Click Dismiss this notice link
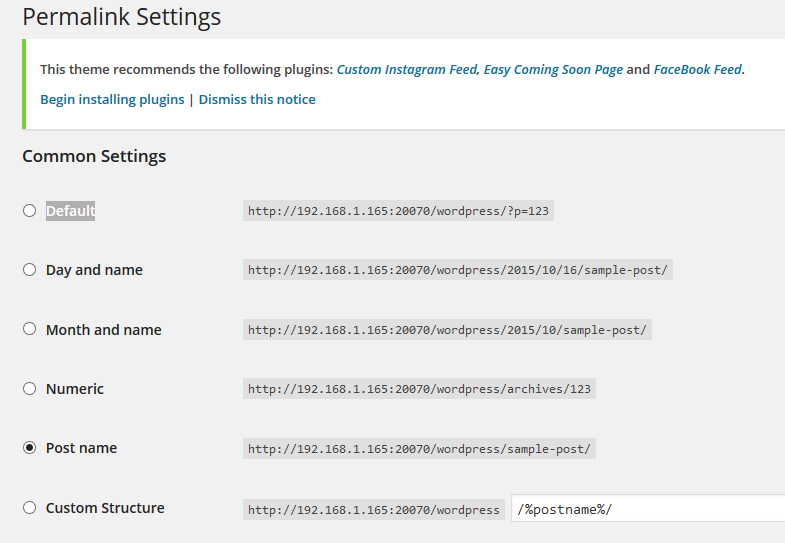 coord(257,99)
